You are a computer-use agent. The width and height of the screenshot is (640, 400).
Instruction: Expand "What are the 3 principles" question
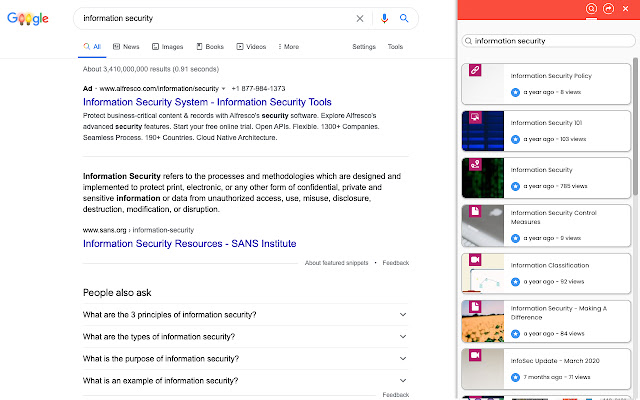(x=402, y=315)
